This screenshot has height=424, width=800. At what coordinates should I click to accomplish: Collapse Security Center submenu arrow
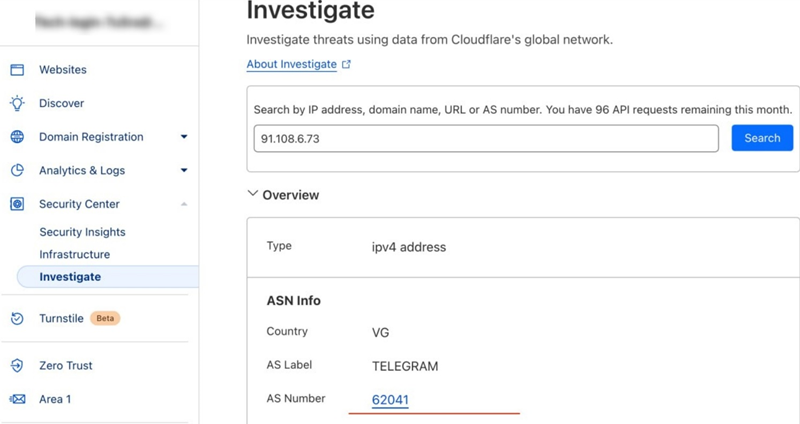(184, 204)
